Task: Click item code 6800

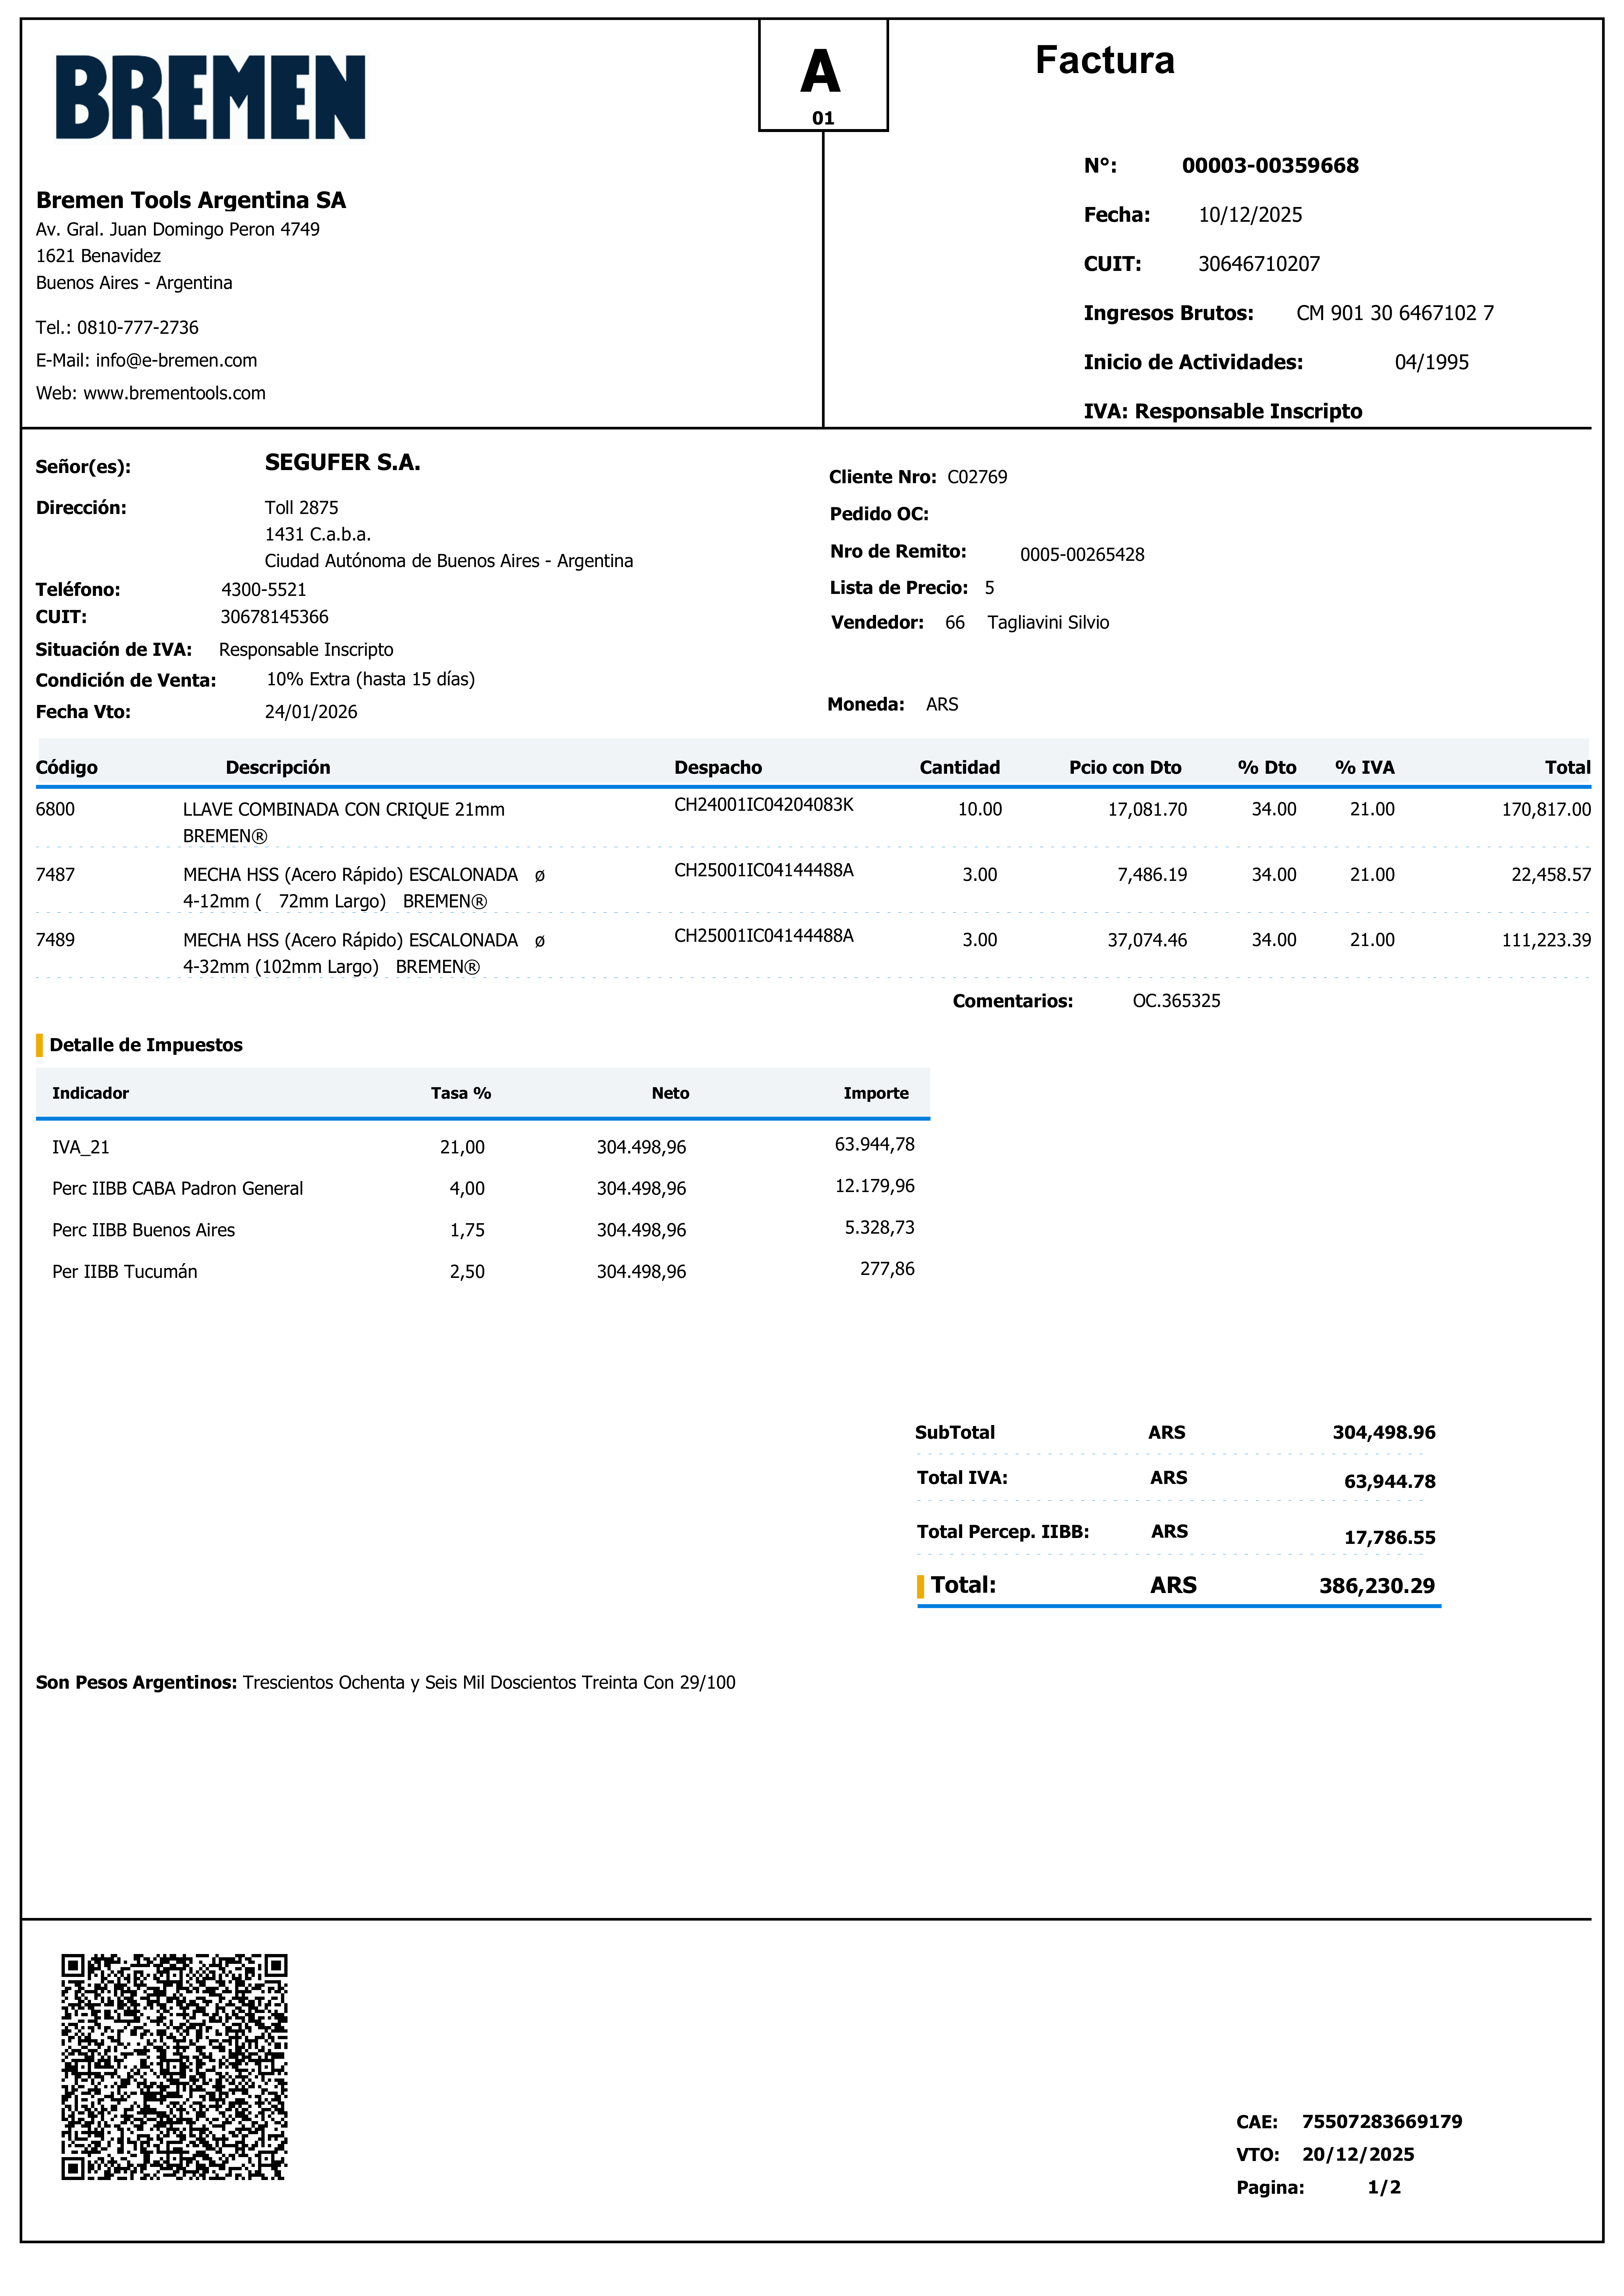Action: tap(55, 809)
